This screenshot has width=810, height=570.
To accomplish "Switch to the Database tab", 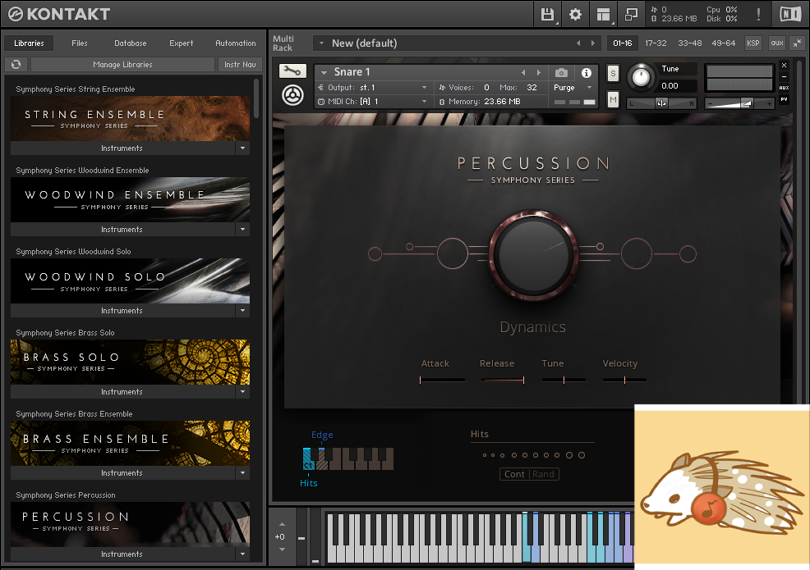I will tap(130, 43).
